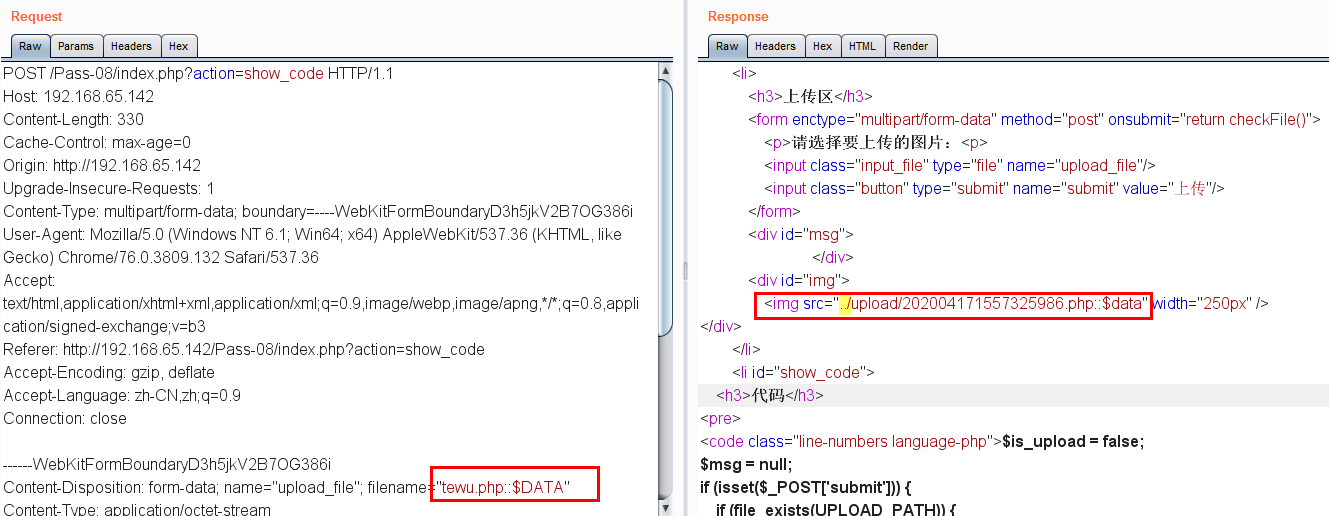Click the Accept-Language: zh-CN line

[122, 396]
